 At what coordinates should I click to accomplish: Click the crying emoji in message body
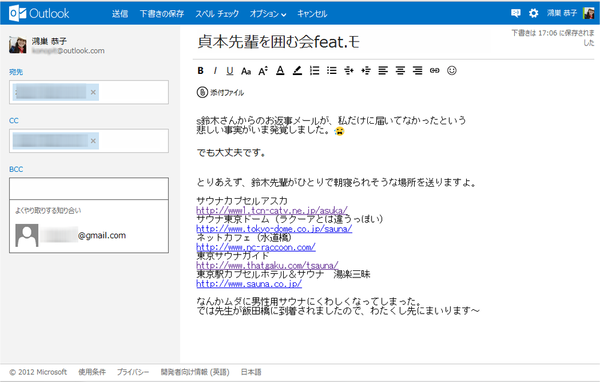click(339, 131)
